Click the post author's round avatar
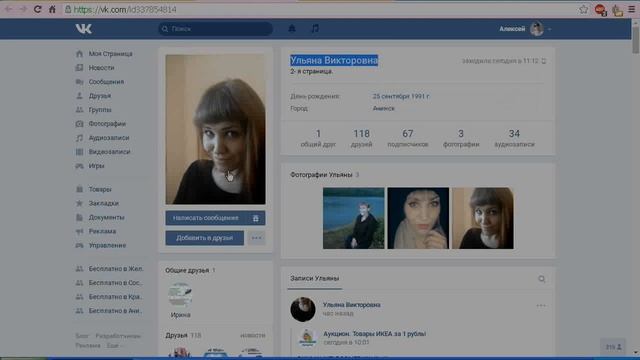This screenshot has height=360, width=640. coord(303,309)
